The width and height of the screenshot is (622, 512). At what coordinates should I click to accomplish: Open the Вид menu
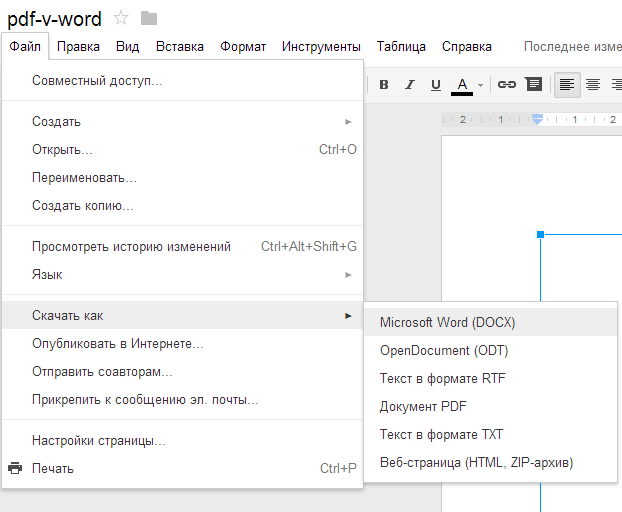pos(127,46)
